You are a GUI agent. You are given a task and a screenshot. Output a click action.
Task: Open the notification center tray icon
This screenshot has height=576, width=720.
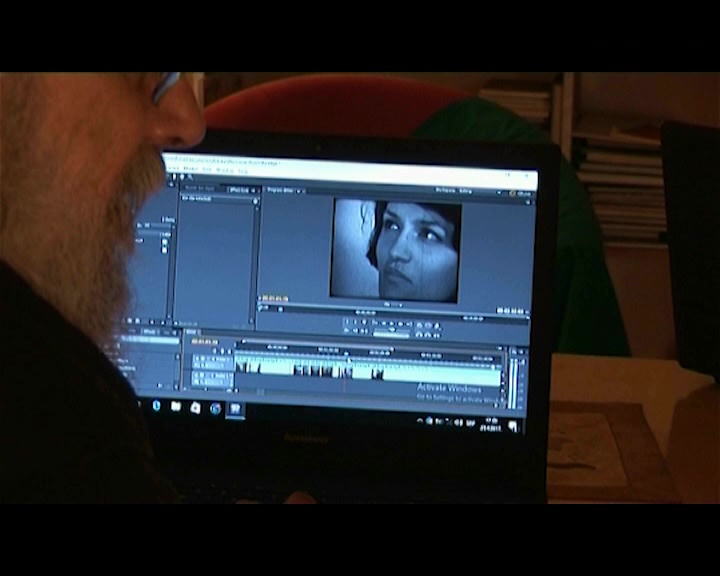pos(512,425)
